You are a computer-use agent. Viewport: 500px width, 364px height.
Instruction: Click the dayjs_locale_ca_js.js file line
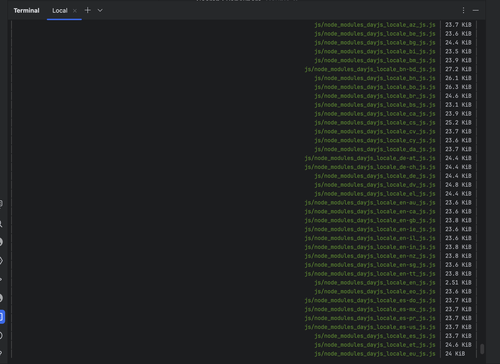pyautogui.click(x=375, y=114)
